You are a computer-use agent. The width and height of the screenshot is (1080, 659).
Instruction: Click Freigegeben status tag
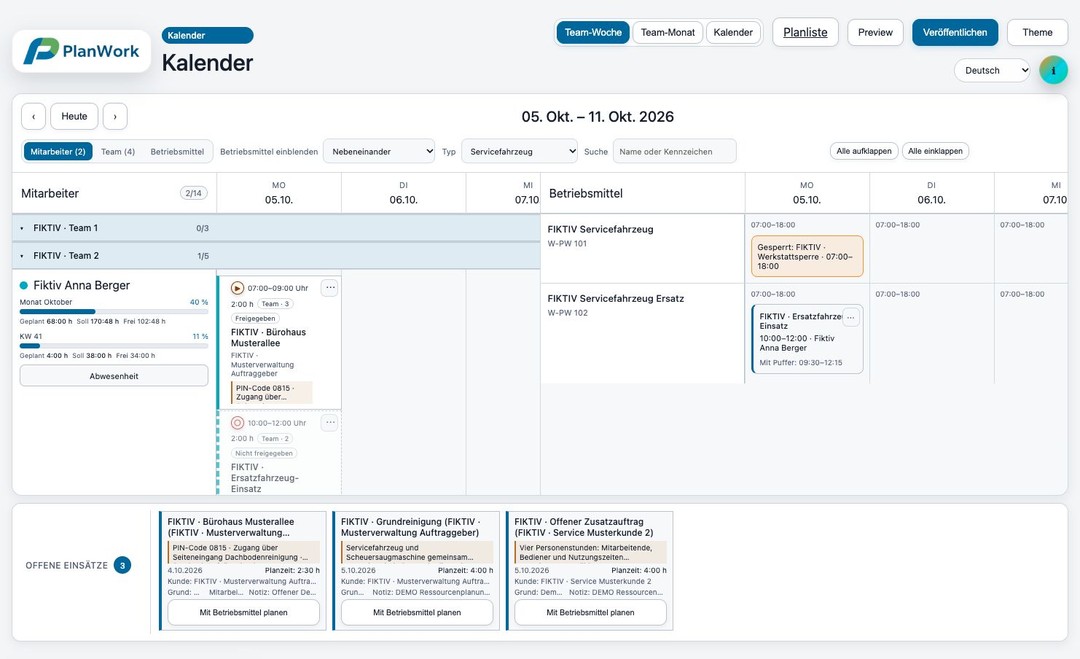pyautogui.click(x=255, y=318)
